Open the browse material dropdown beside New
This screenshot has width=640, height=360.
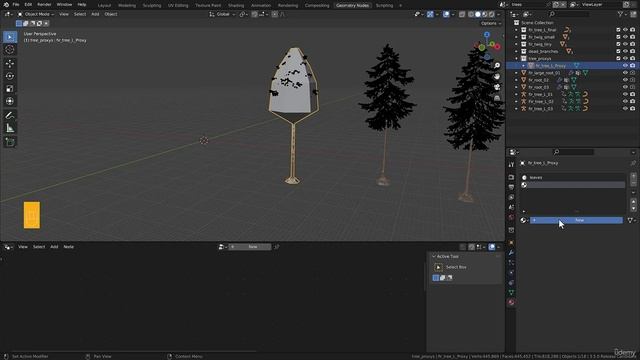tap(524, 220)
